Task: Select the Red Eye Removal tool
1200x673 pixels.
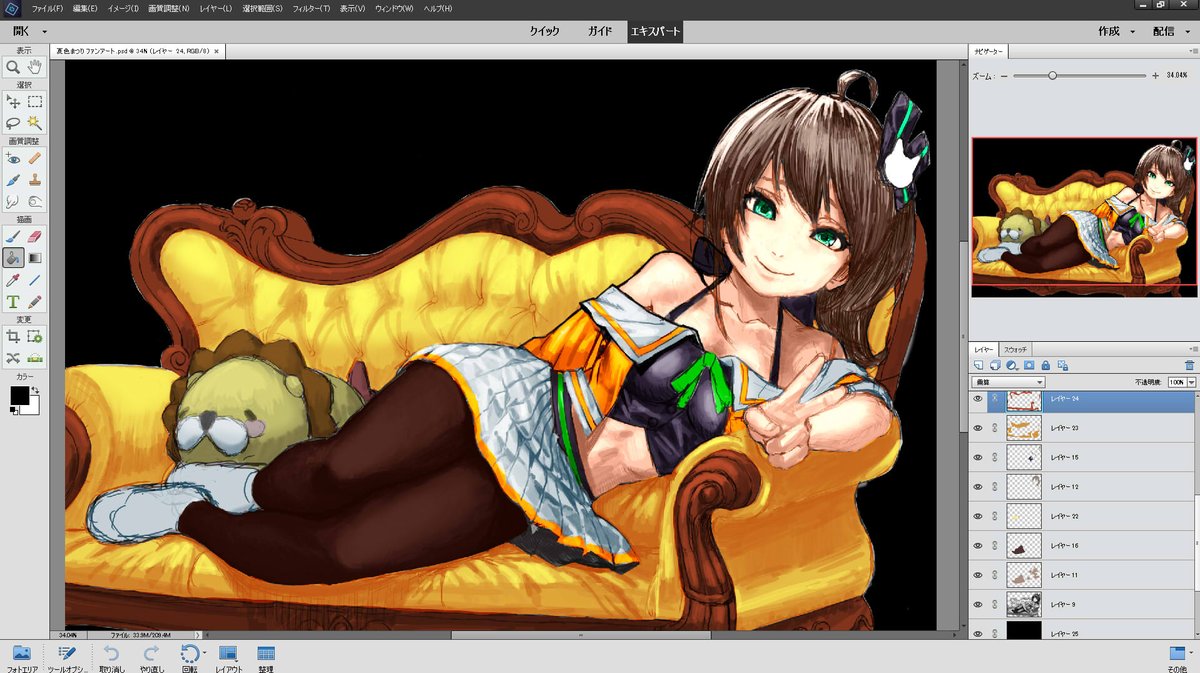Action: (13, 158)
